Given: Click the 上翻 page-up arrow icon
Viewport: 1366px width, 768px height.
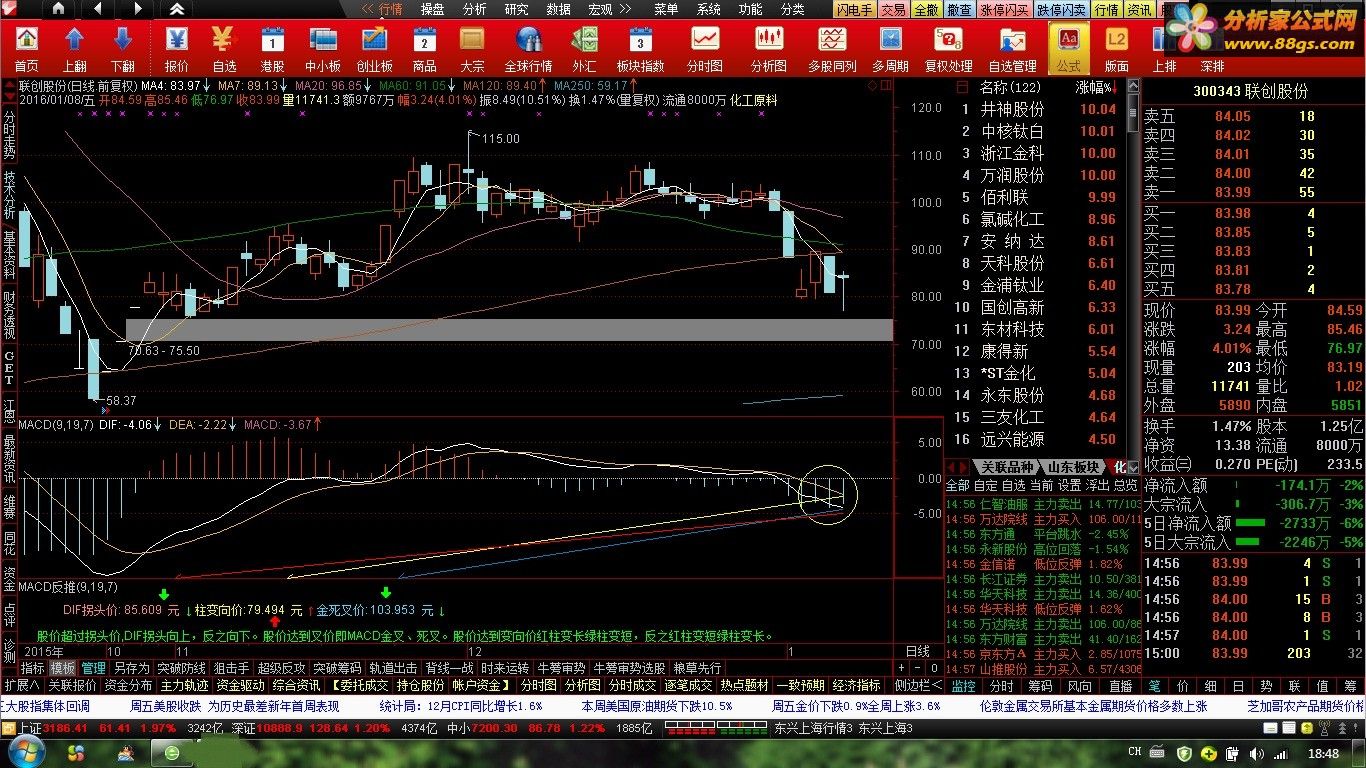Looking at the screenshot, I should click(x=74, y=48).
